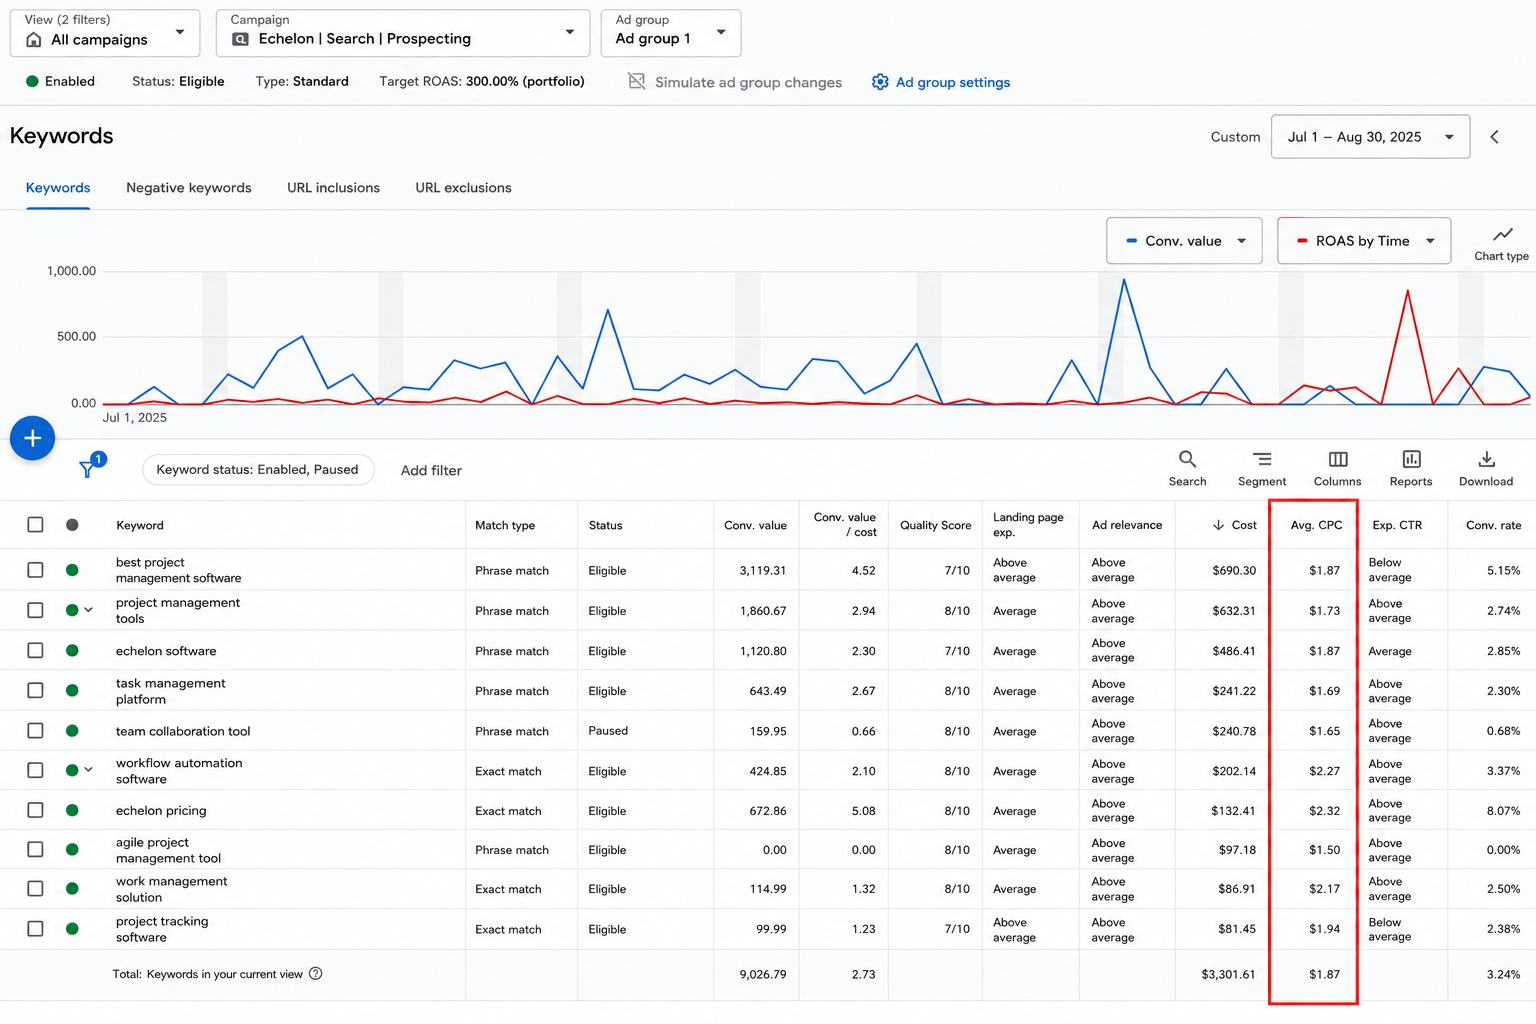Click the workflow automation software keyword

pyautogui.click(x=179, y=771)
